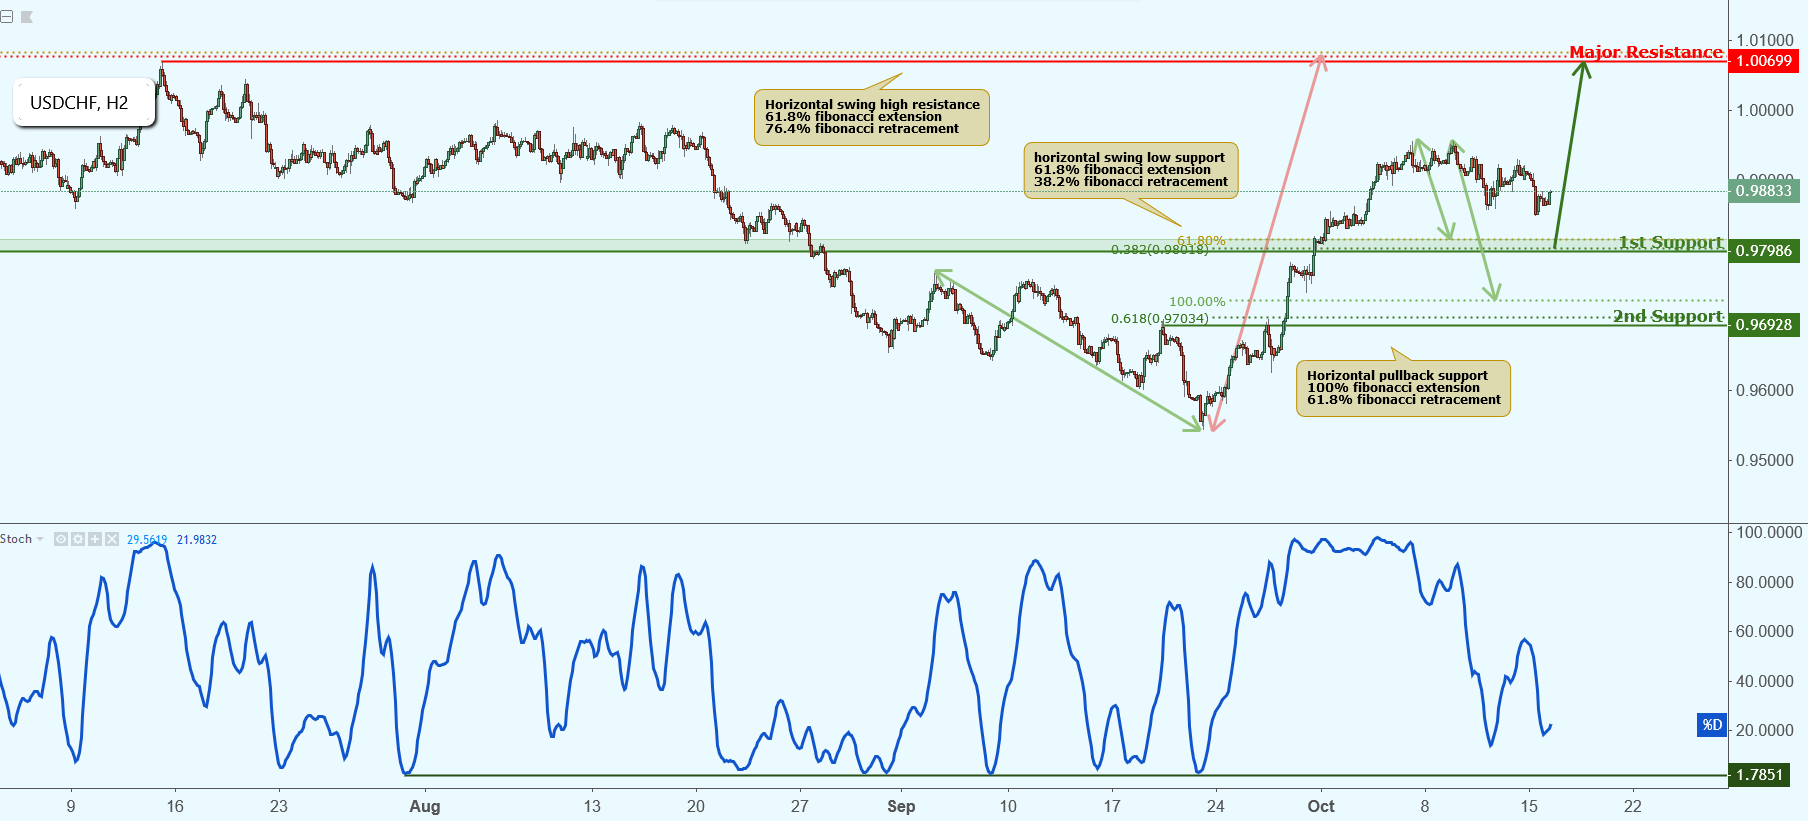Select the Horizontal swing high resistance callout
This screenshot has width=1808, height=821.
(x=871, y=117)
